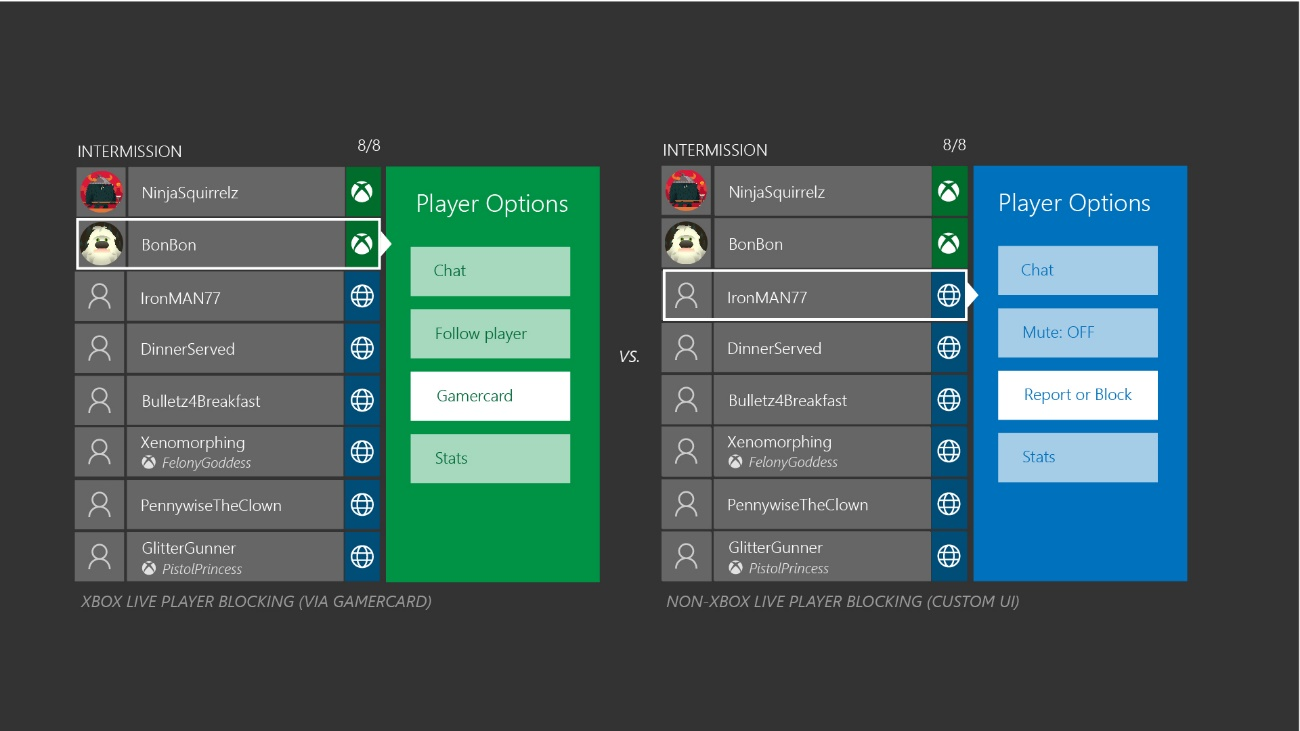Viewport: 1300px width, 731px height.
Task: Click Xbox logo beside BonBon in right list
Action: point(949,243)
